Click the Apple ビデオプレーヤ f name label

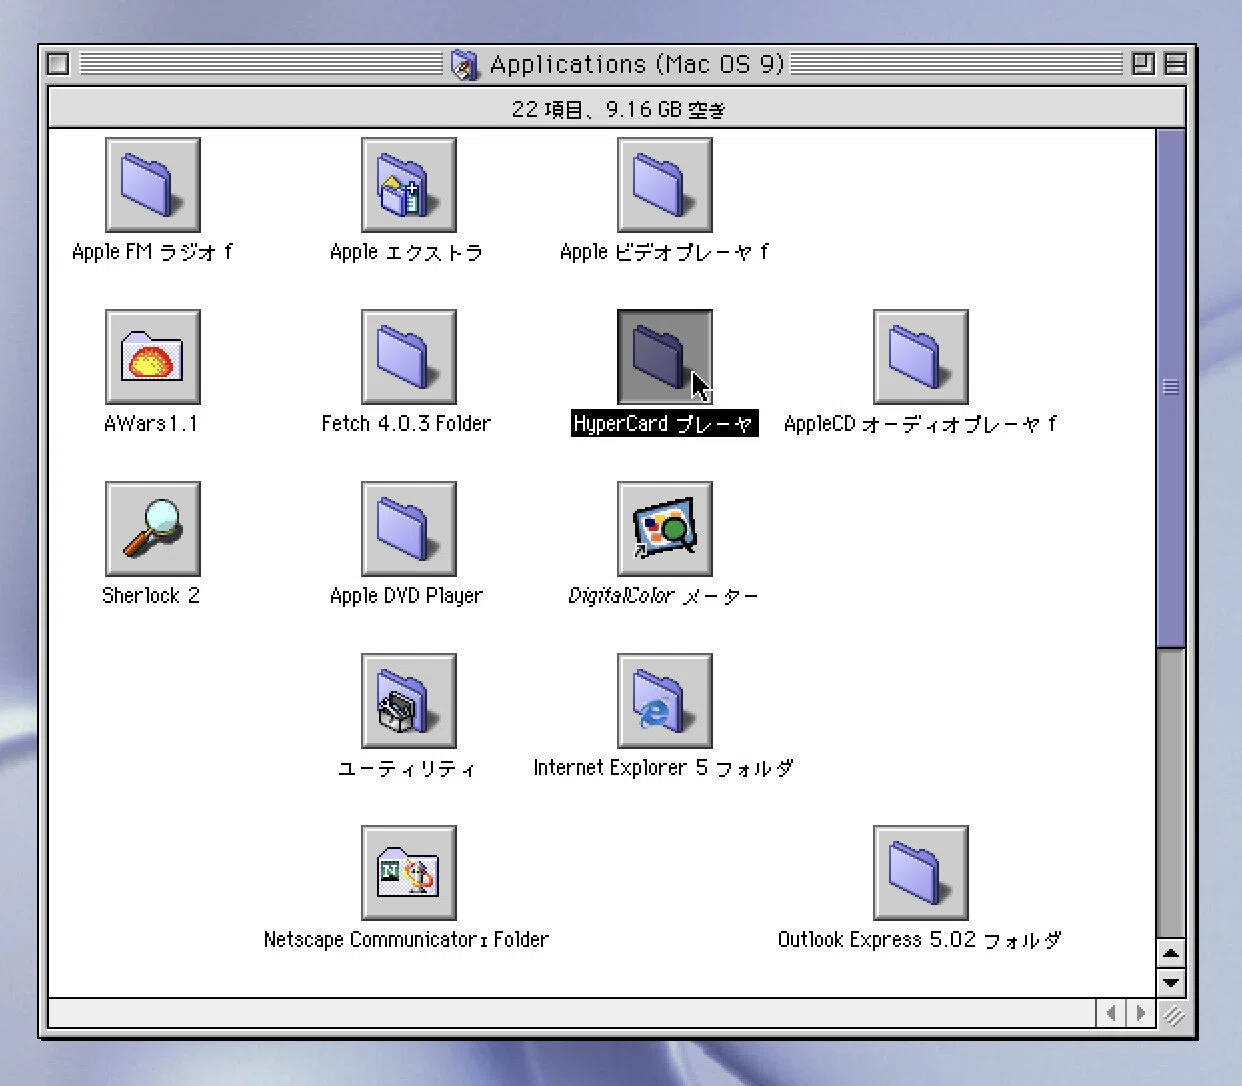pos(664,252)
